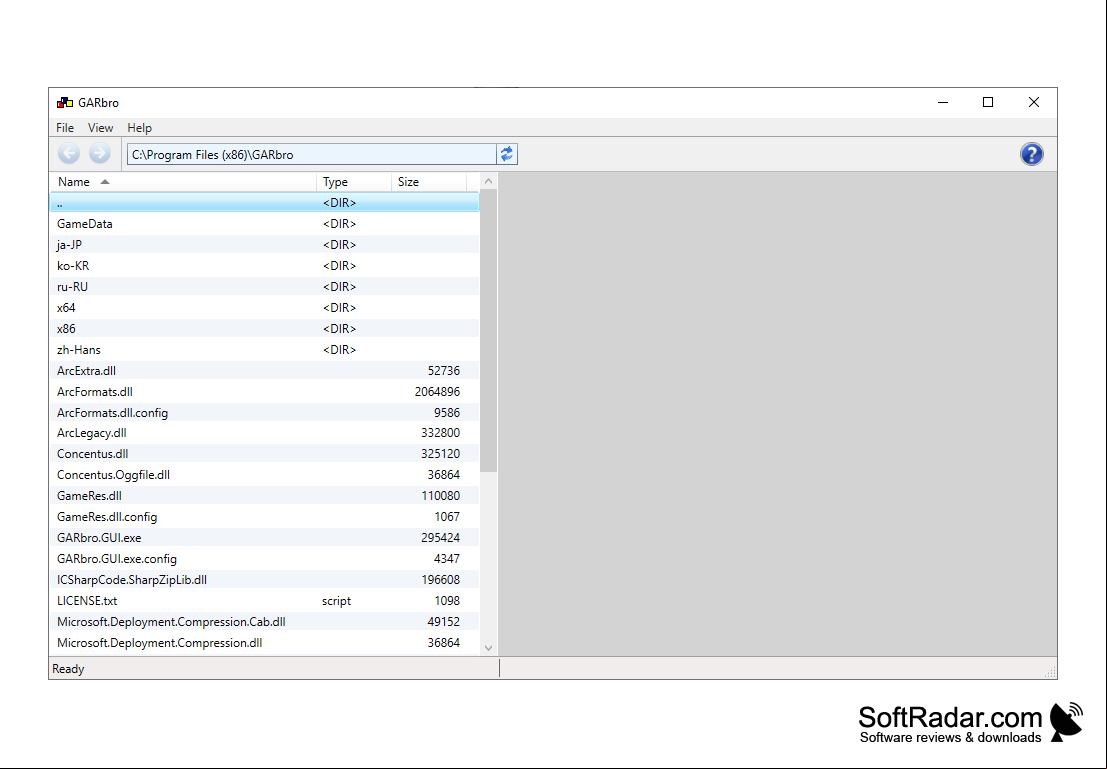This screenshot has height=769, width=1107.
Task: Click the Ready status bar text
Action: [68, 669]
